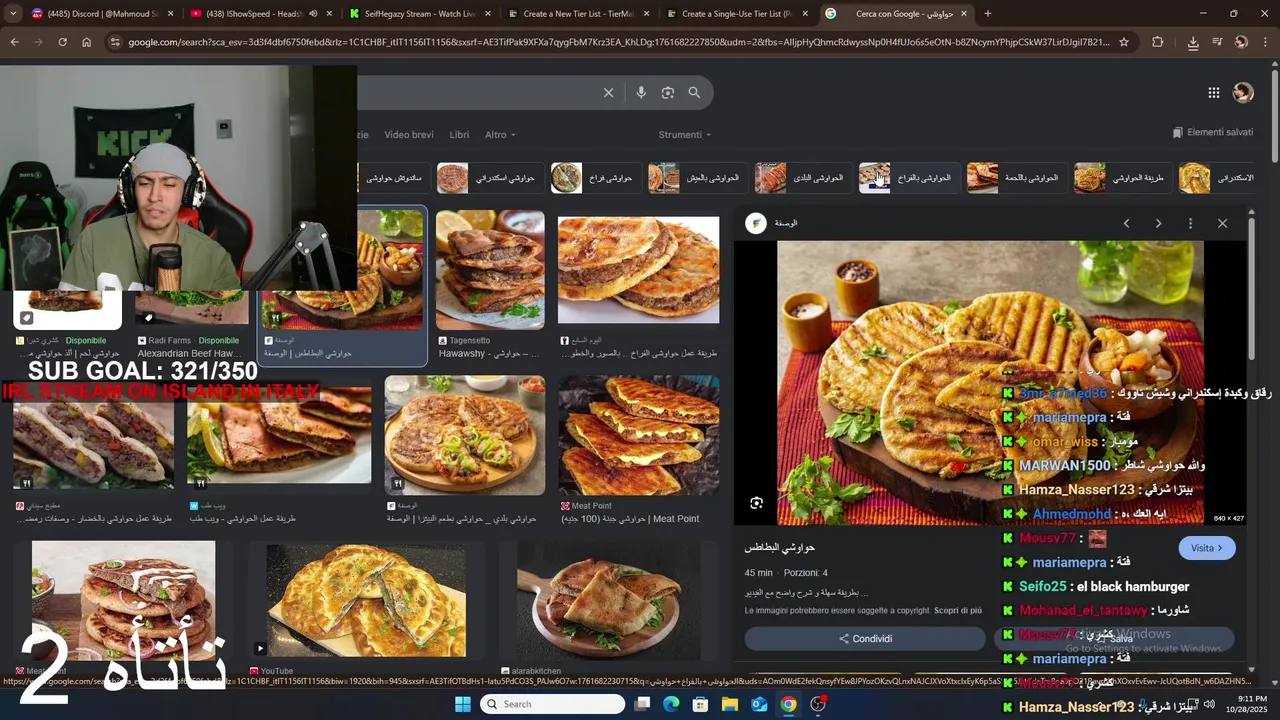
Task: Launch Microsoft Edge from taskbar
Action: coord(672,704)
